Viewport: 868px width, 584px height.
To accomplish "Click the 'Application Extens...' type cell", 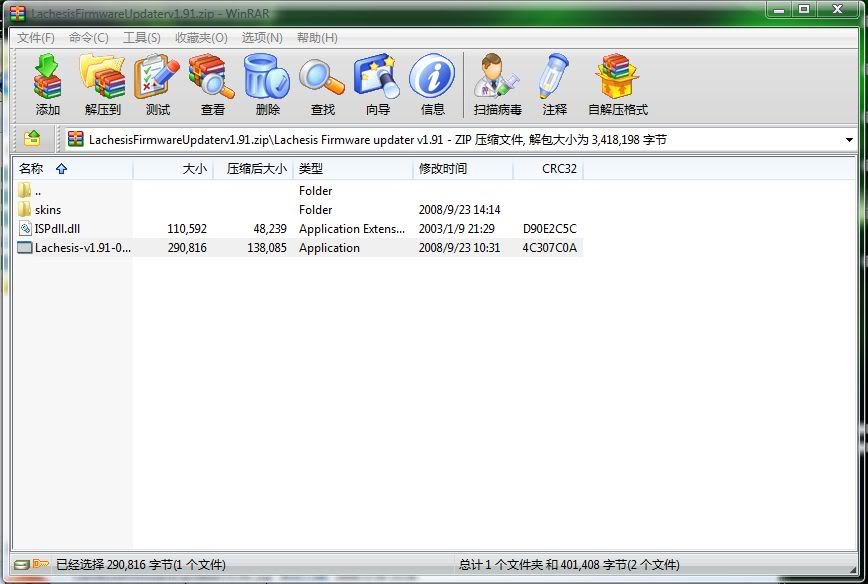I will (x=352, y=229).
